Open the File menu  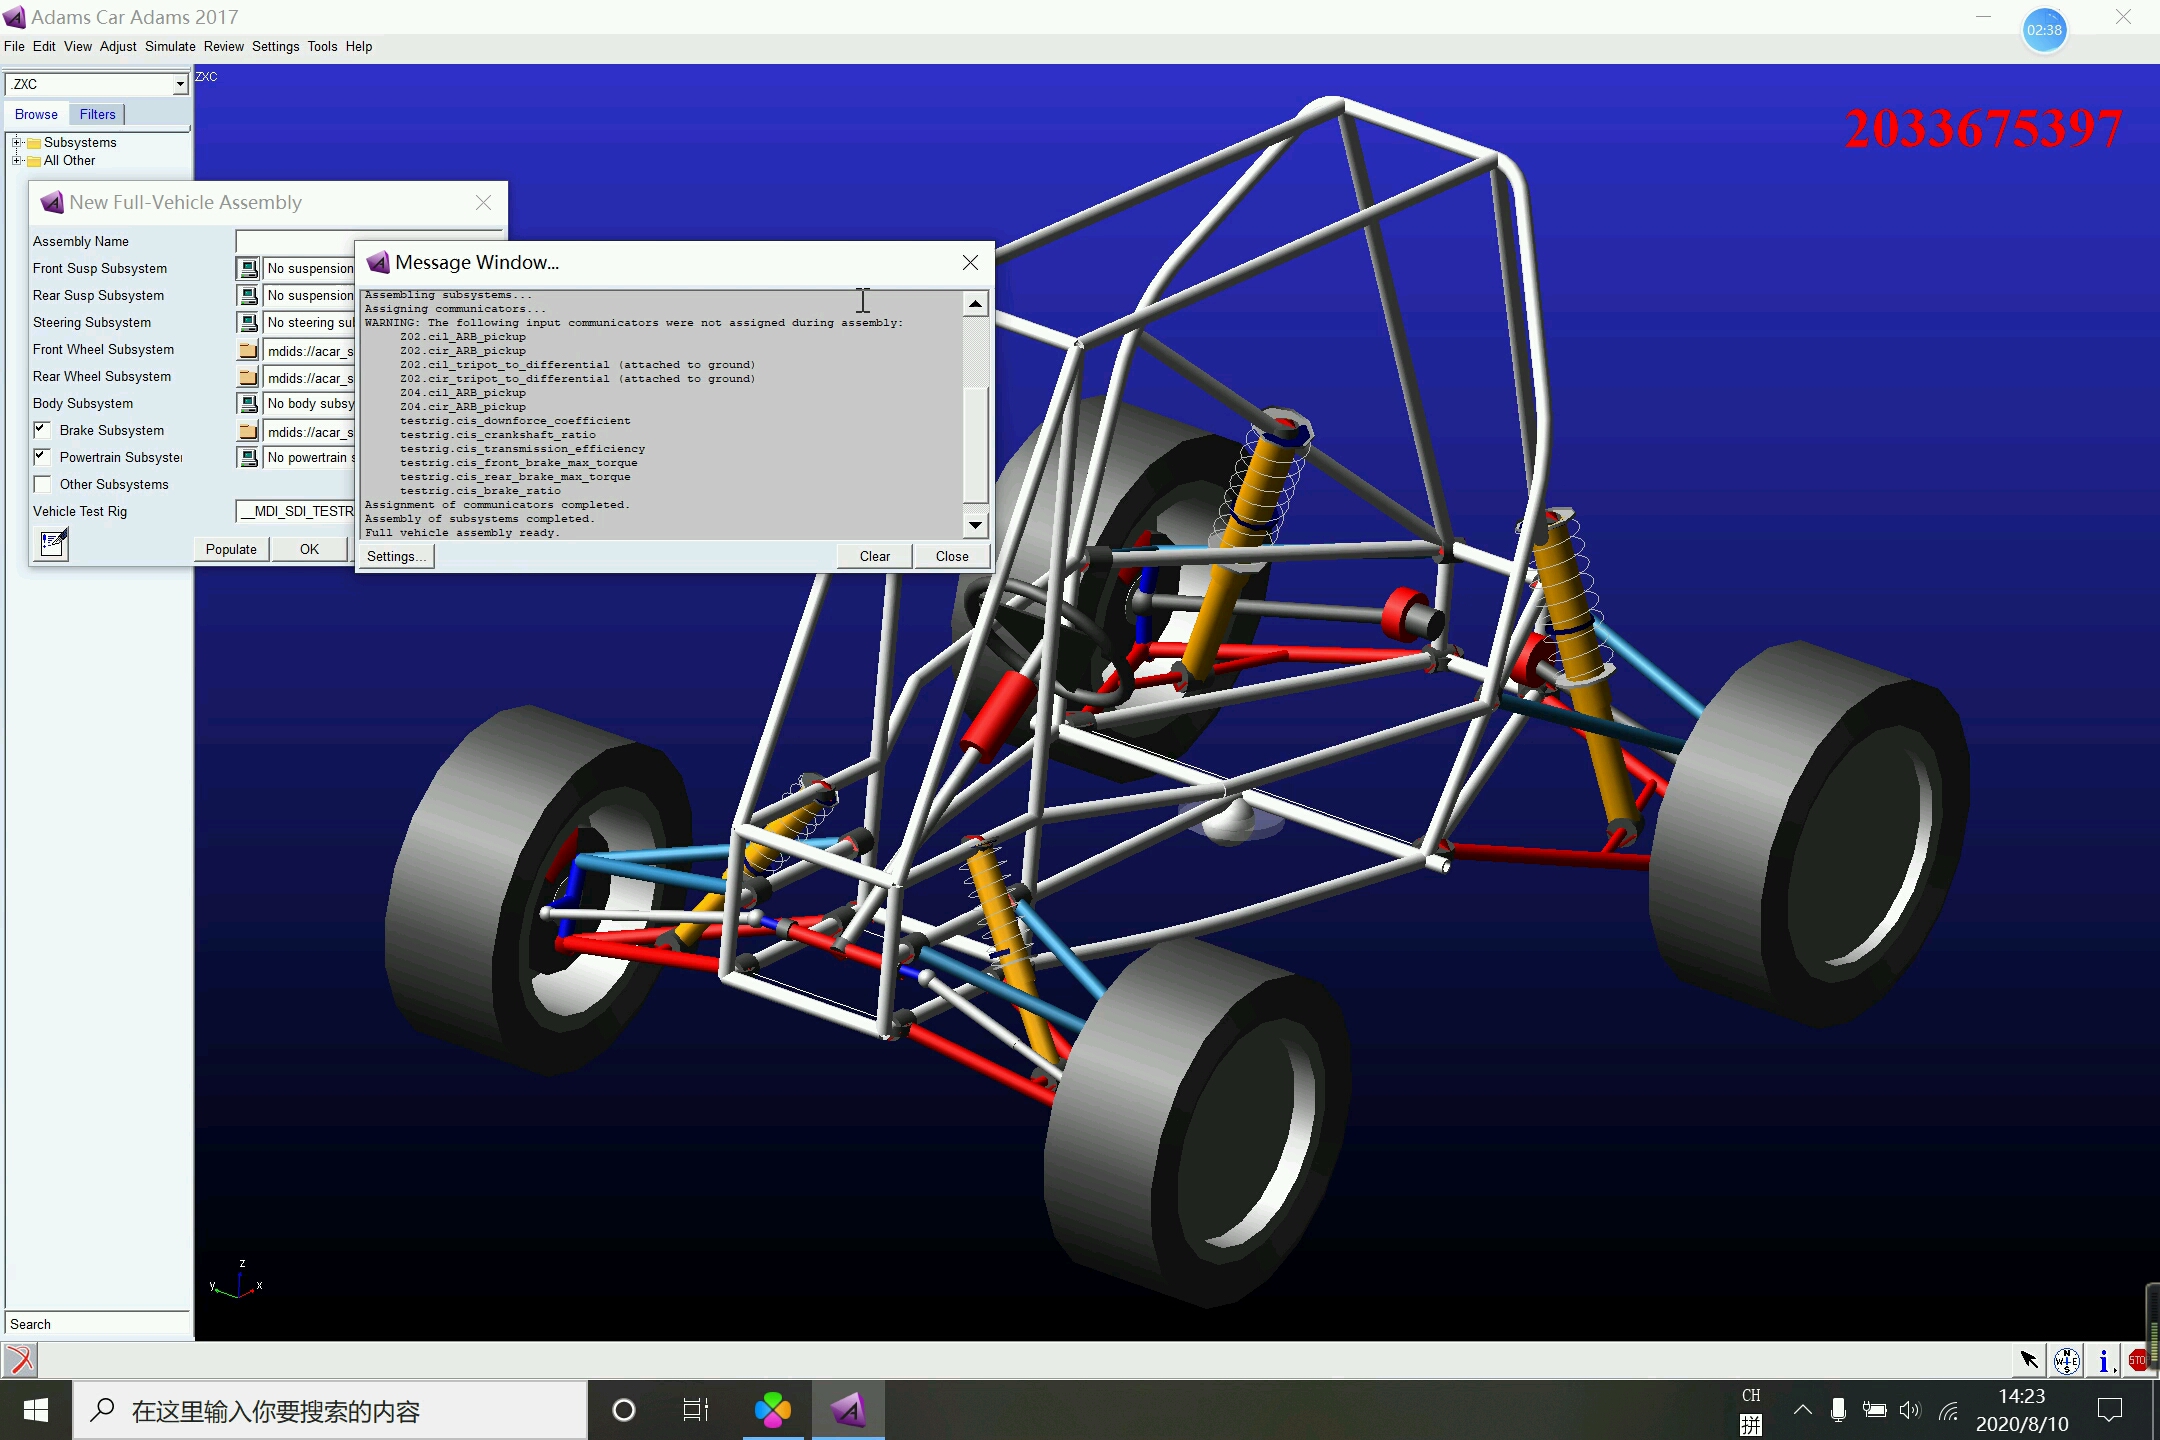14,46
